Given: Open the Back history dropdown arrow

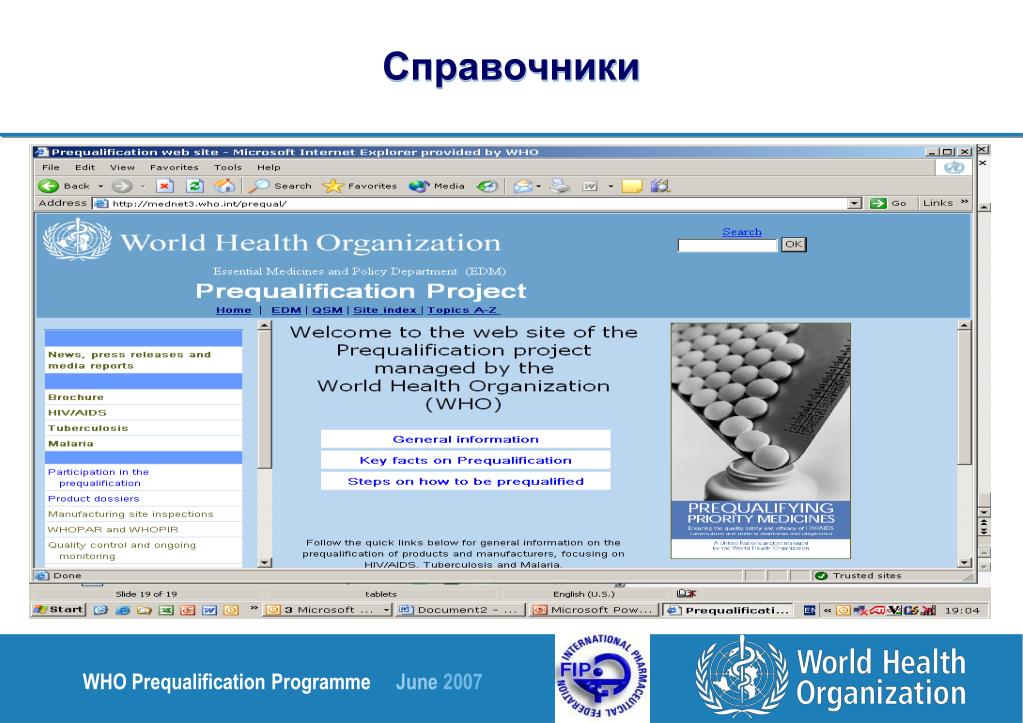Looking at the screenshot, I should 100,187.
